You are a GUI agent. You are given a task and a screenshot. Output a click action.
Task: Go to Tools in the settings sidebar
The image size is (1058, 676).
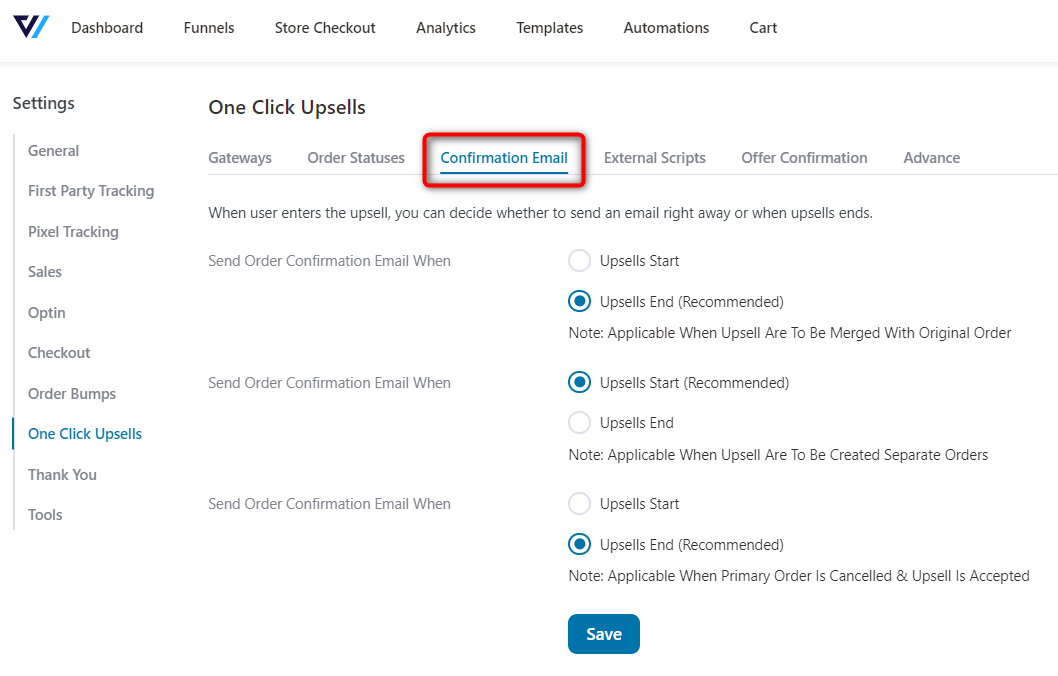pyautogui.click(x=45, y=515)
